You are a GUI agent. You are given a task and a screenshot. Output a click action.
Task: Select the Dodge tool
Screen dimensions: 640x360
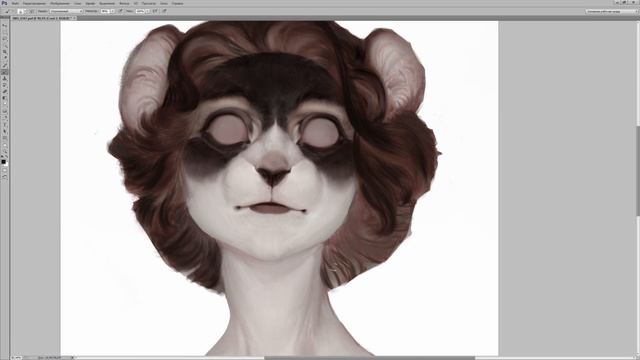[x=5, y=111]
